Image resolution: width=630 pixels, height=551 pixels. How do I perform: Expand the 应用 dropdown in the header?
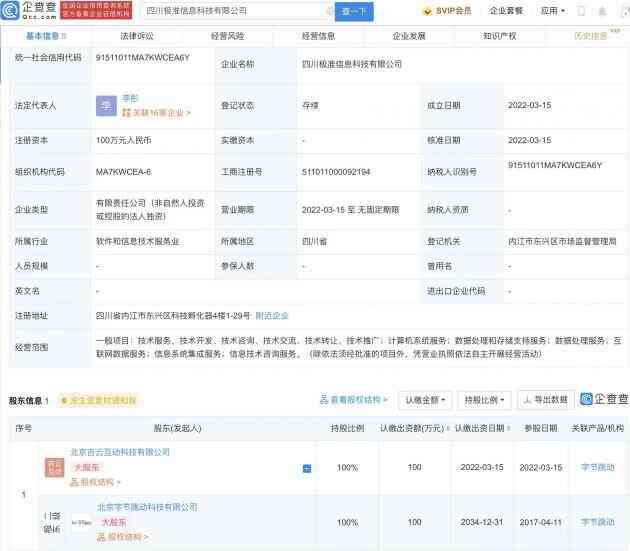pos(552,11)
